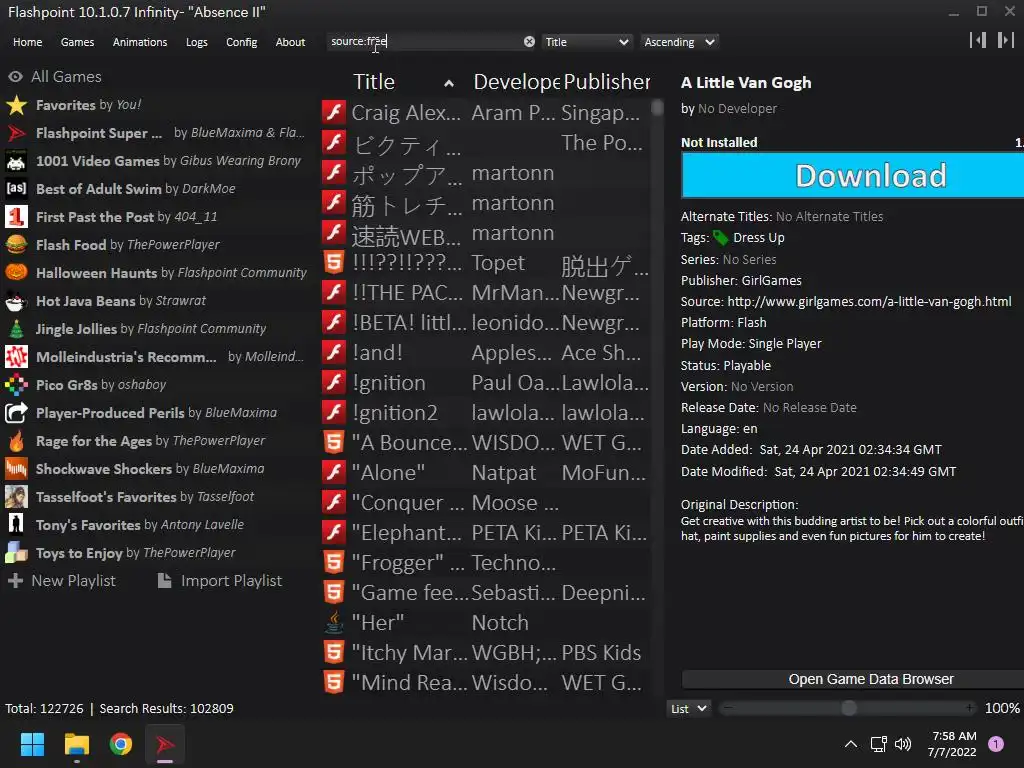Click the Flash icon beside !gnition2

(334, 413)
